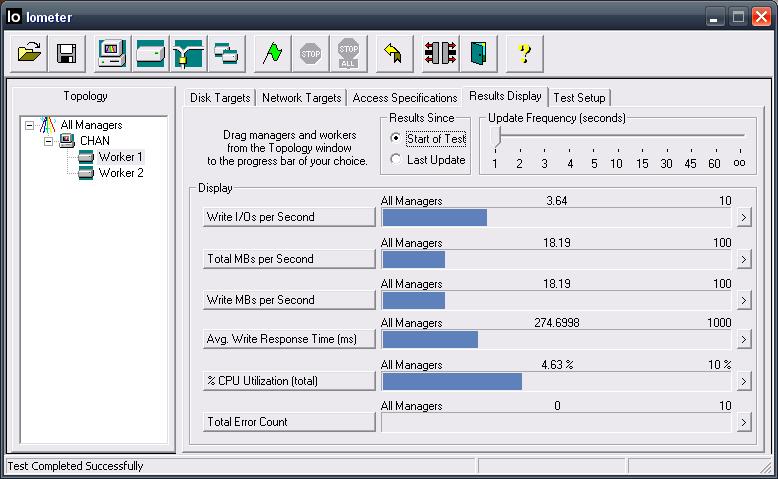Click the Worker 2 disk icon
The image size is (778, 479).
click(x=85, y=173)
